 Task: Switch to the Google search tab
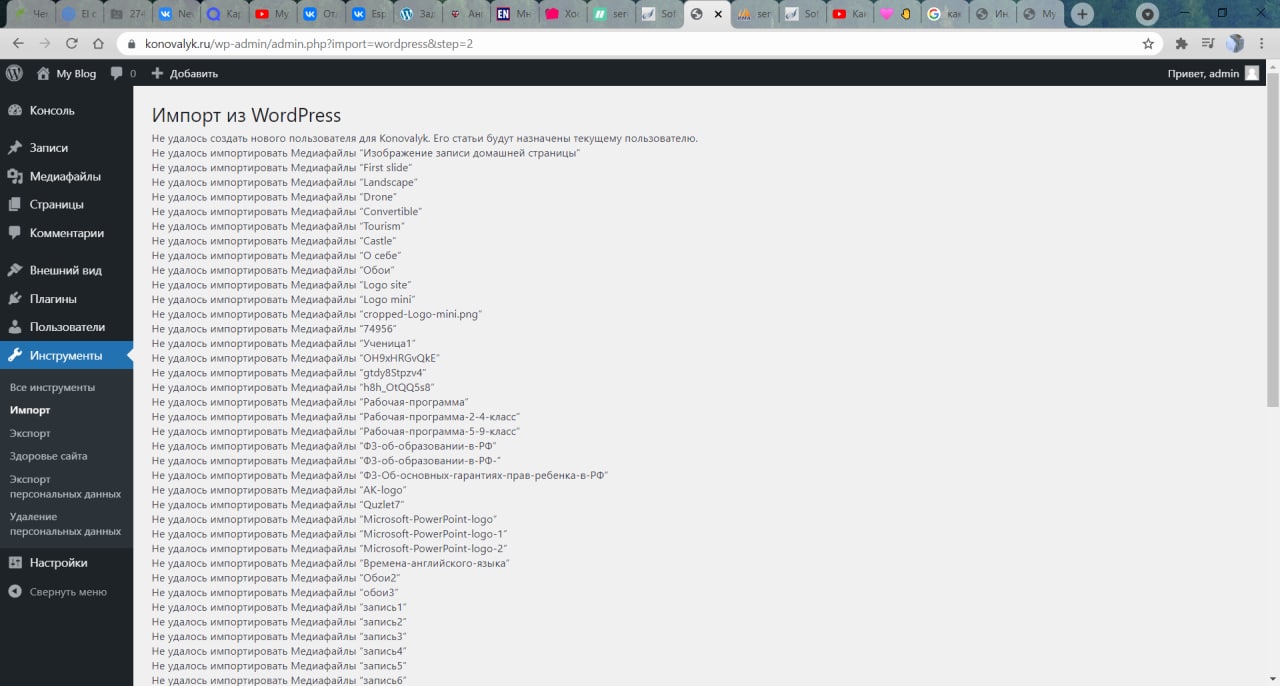(944, 14)
